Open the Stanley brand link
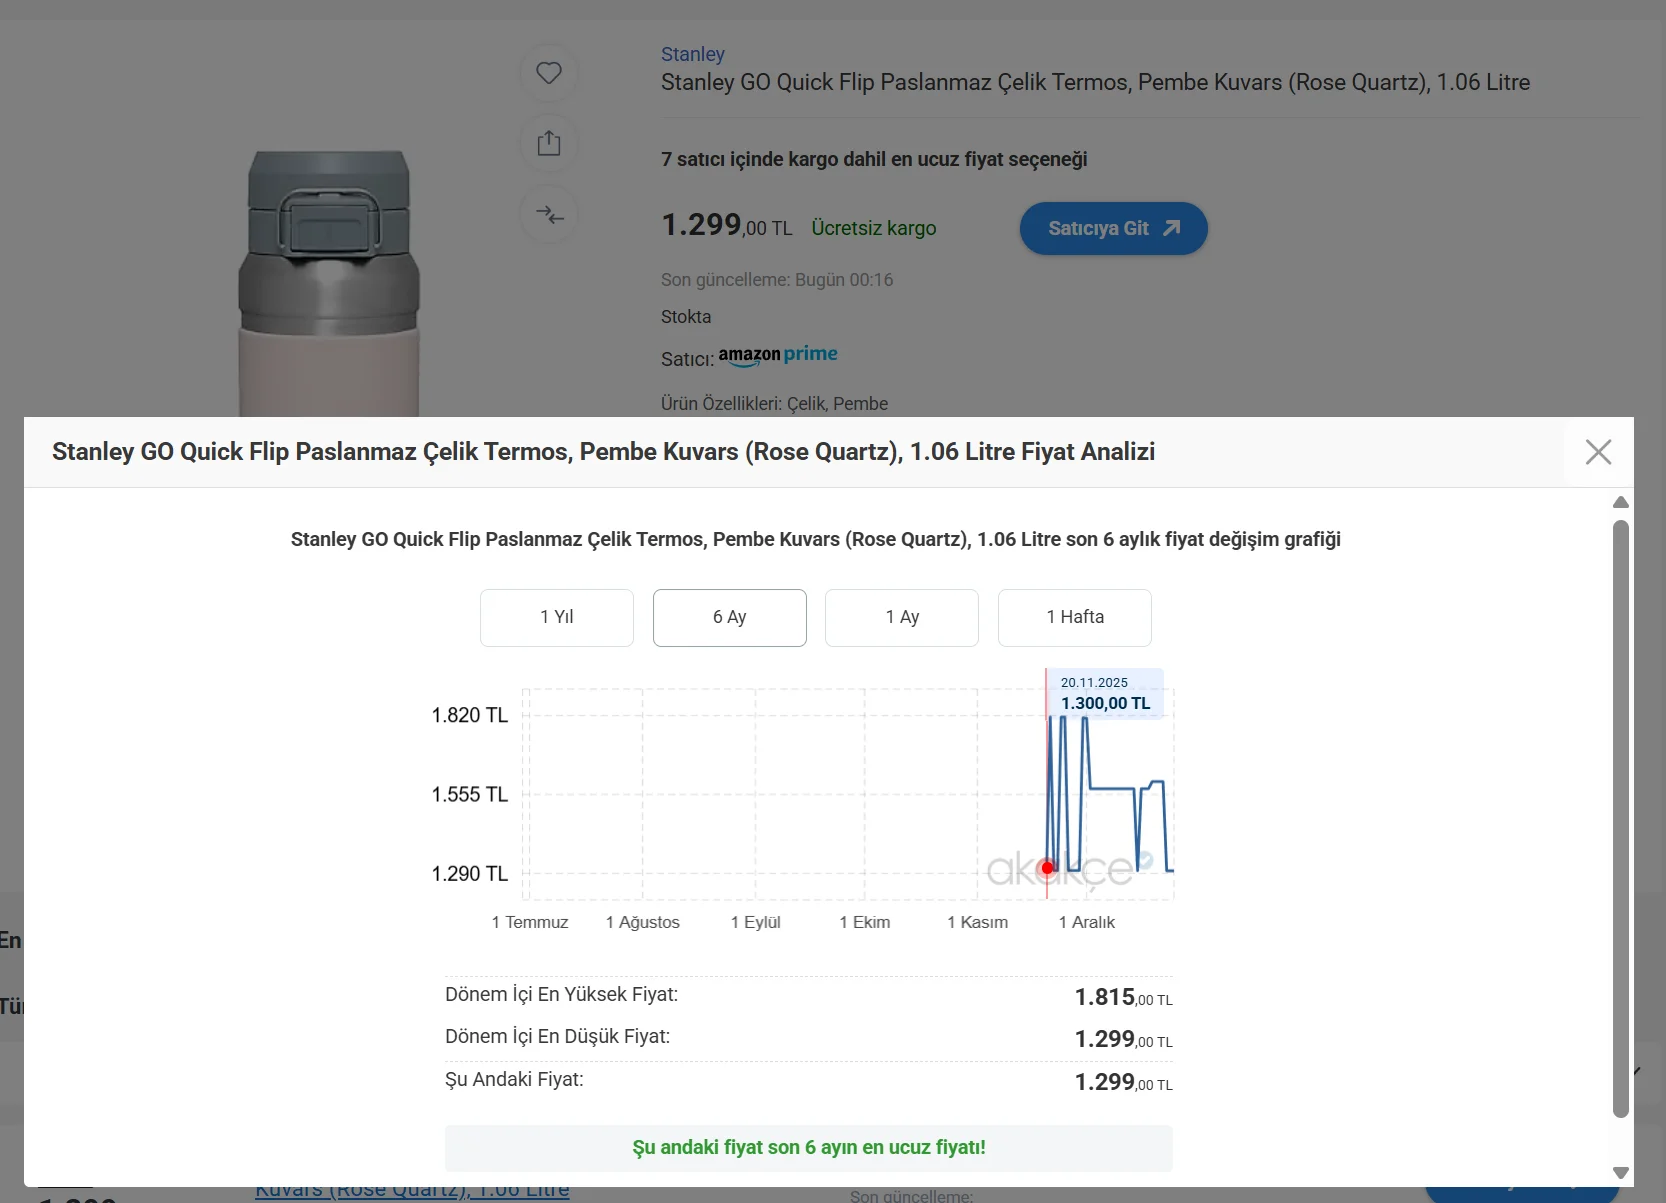Image resolution: width=1666 pixels, height=1203 pixels. tap(692, 54)
